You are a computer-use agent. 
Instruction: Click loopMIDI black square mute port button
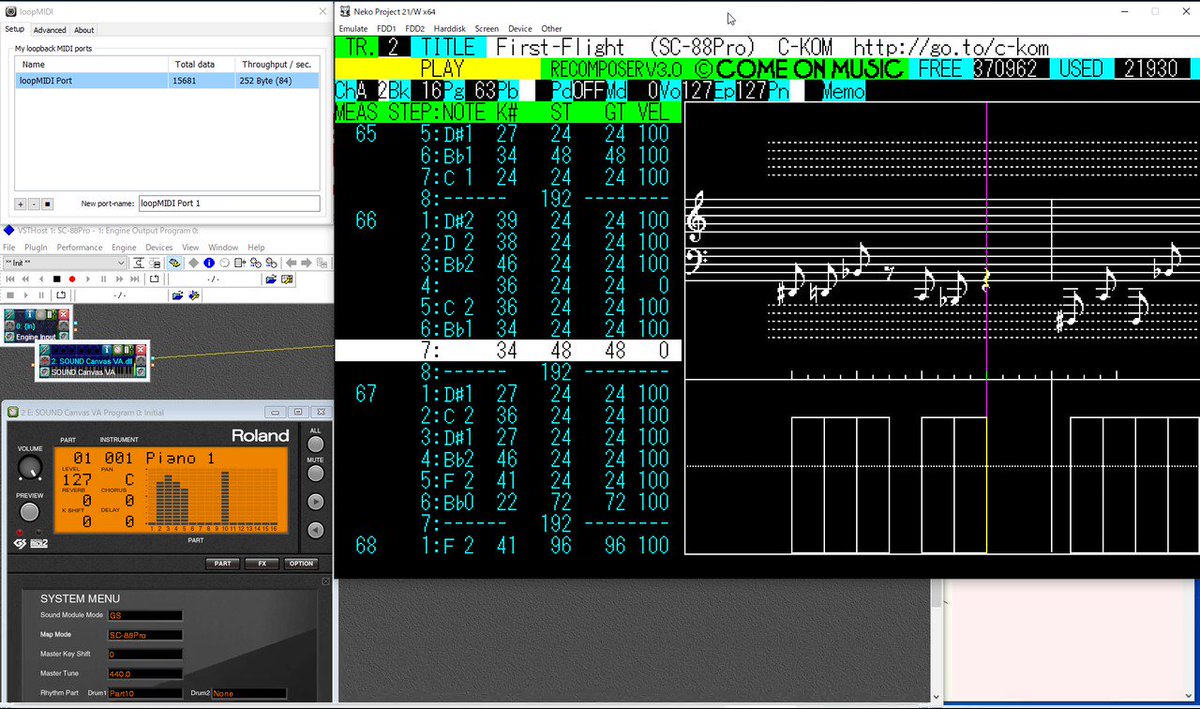point(46,204)
